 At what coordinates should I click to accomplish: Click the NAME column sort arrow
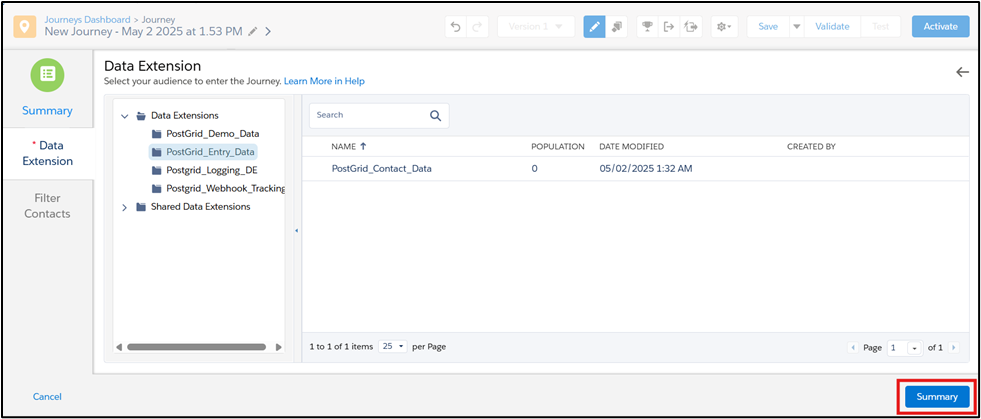pos(363,146)
